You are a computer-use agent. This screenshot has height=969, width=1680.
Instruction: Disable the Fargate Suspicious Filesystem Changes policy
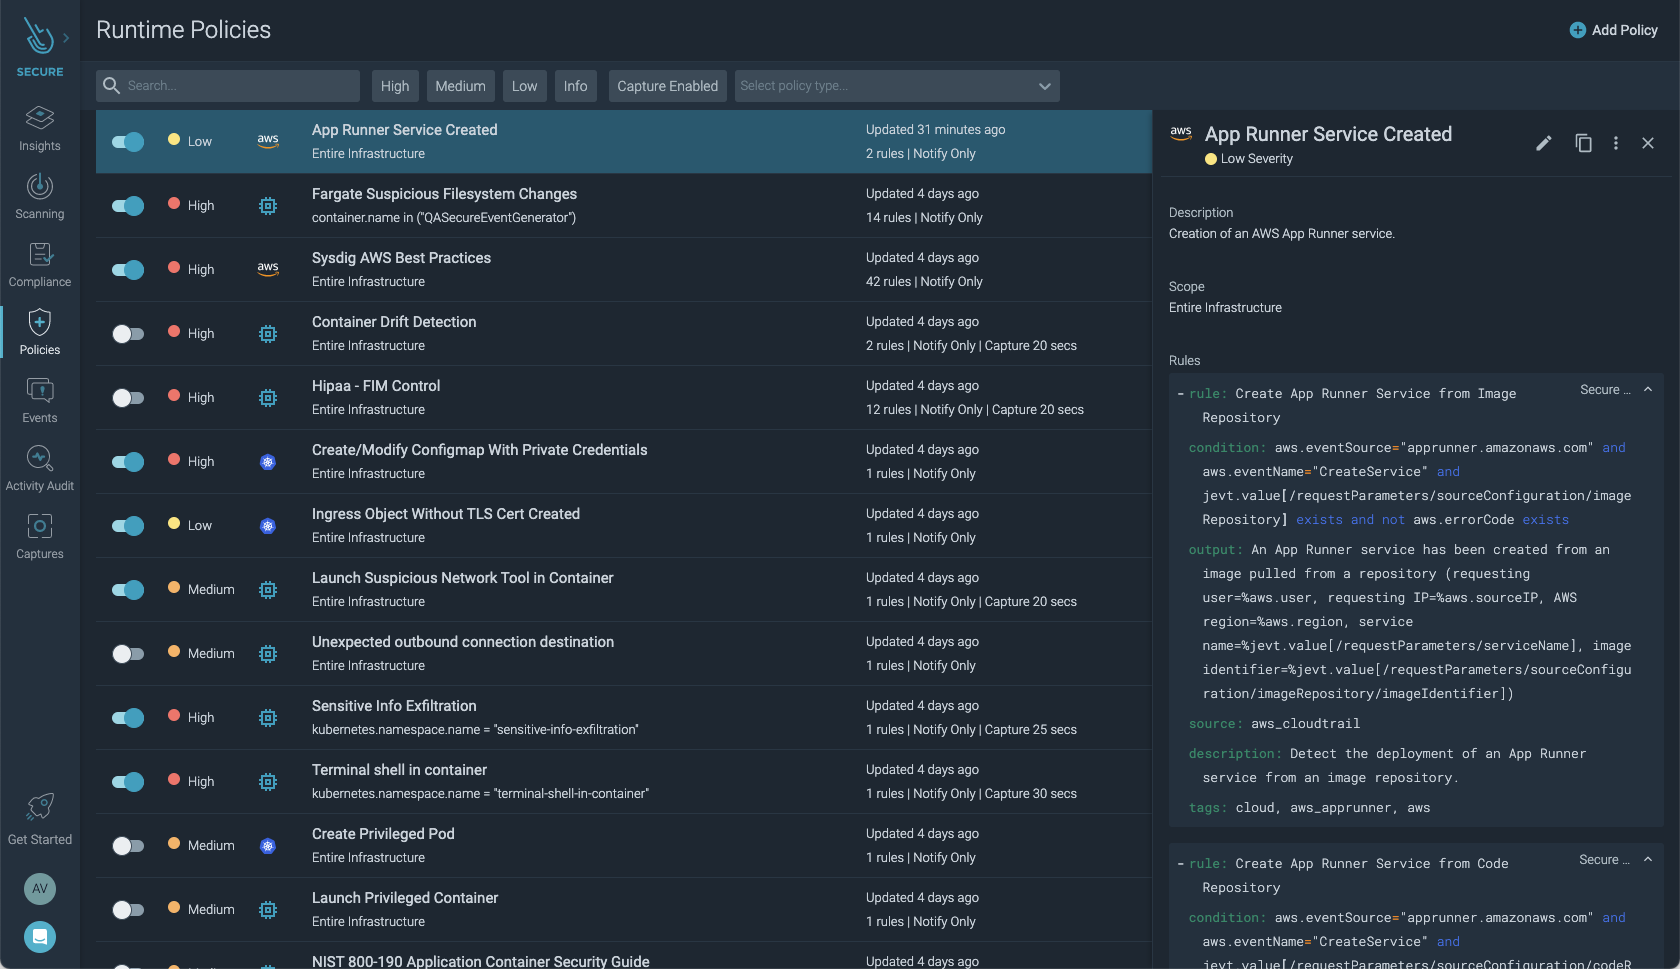pos(128,205)
